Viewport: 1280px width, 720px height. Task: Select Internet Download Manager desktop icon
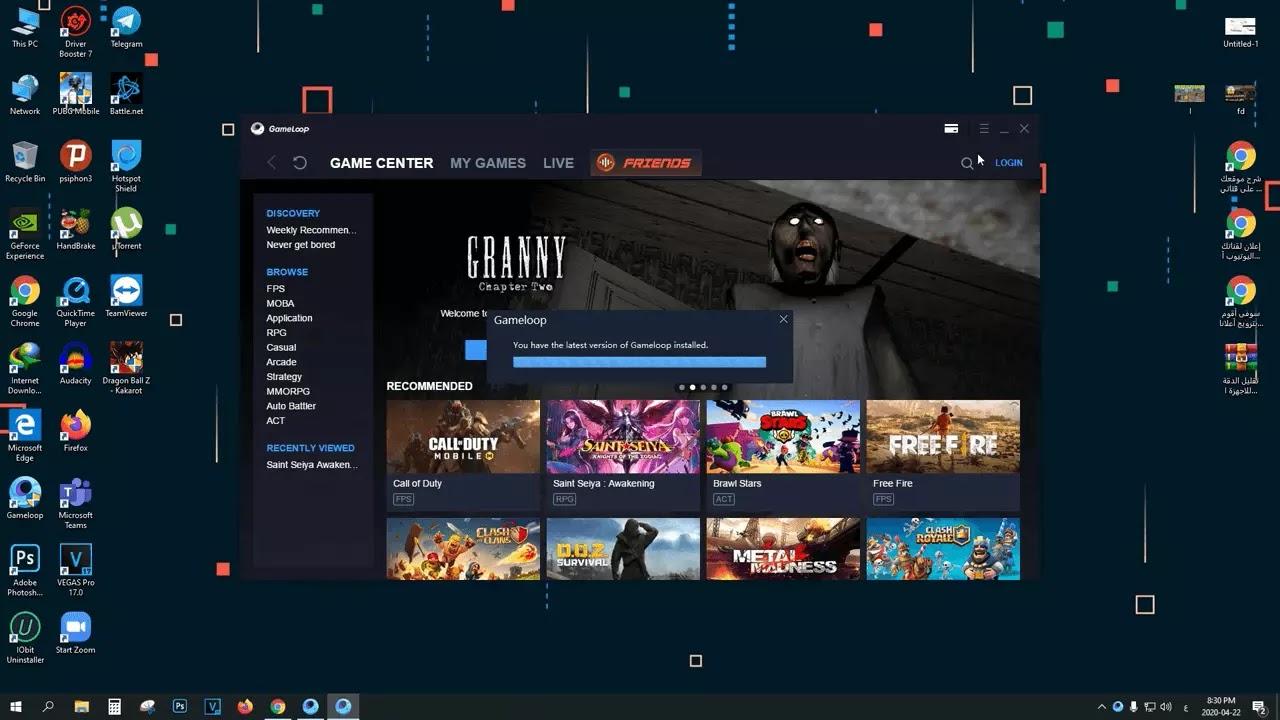(25, 369)
